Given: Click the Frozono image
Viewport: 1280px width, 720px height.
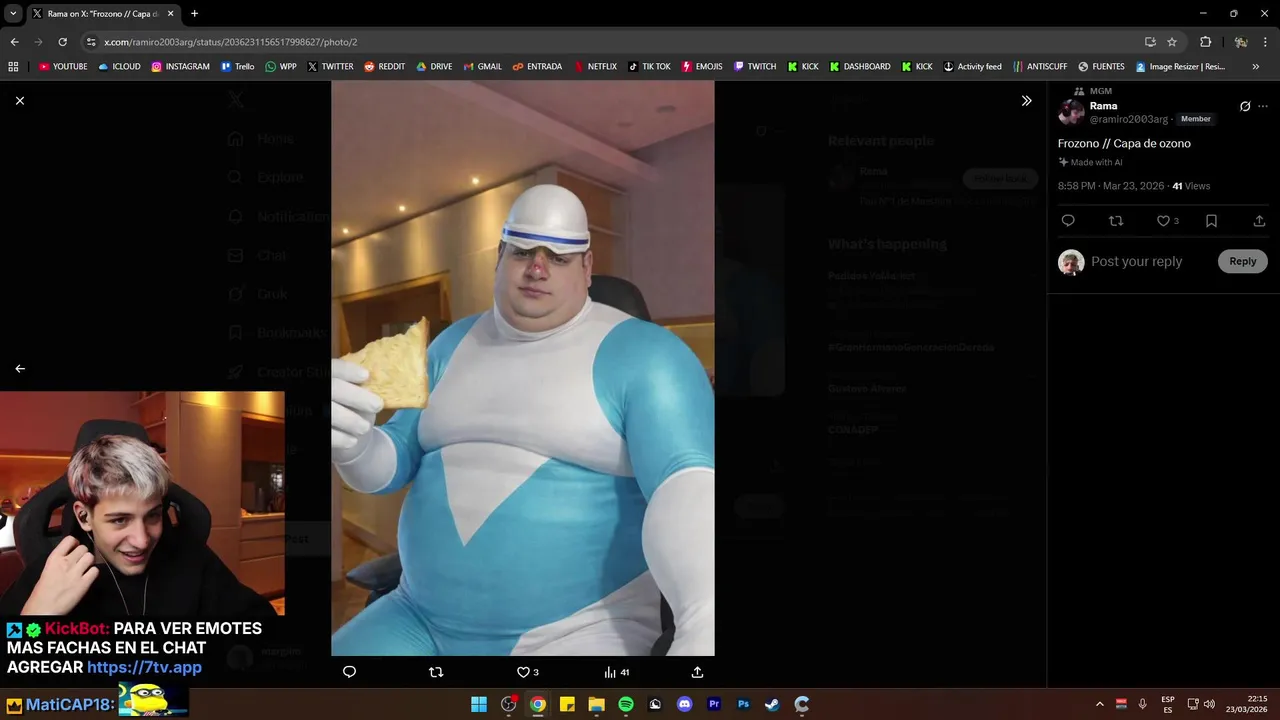Looking at the screenshot, I should [523, 368].
